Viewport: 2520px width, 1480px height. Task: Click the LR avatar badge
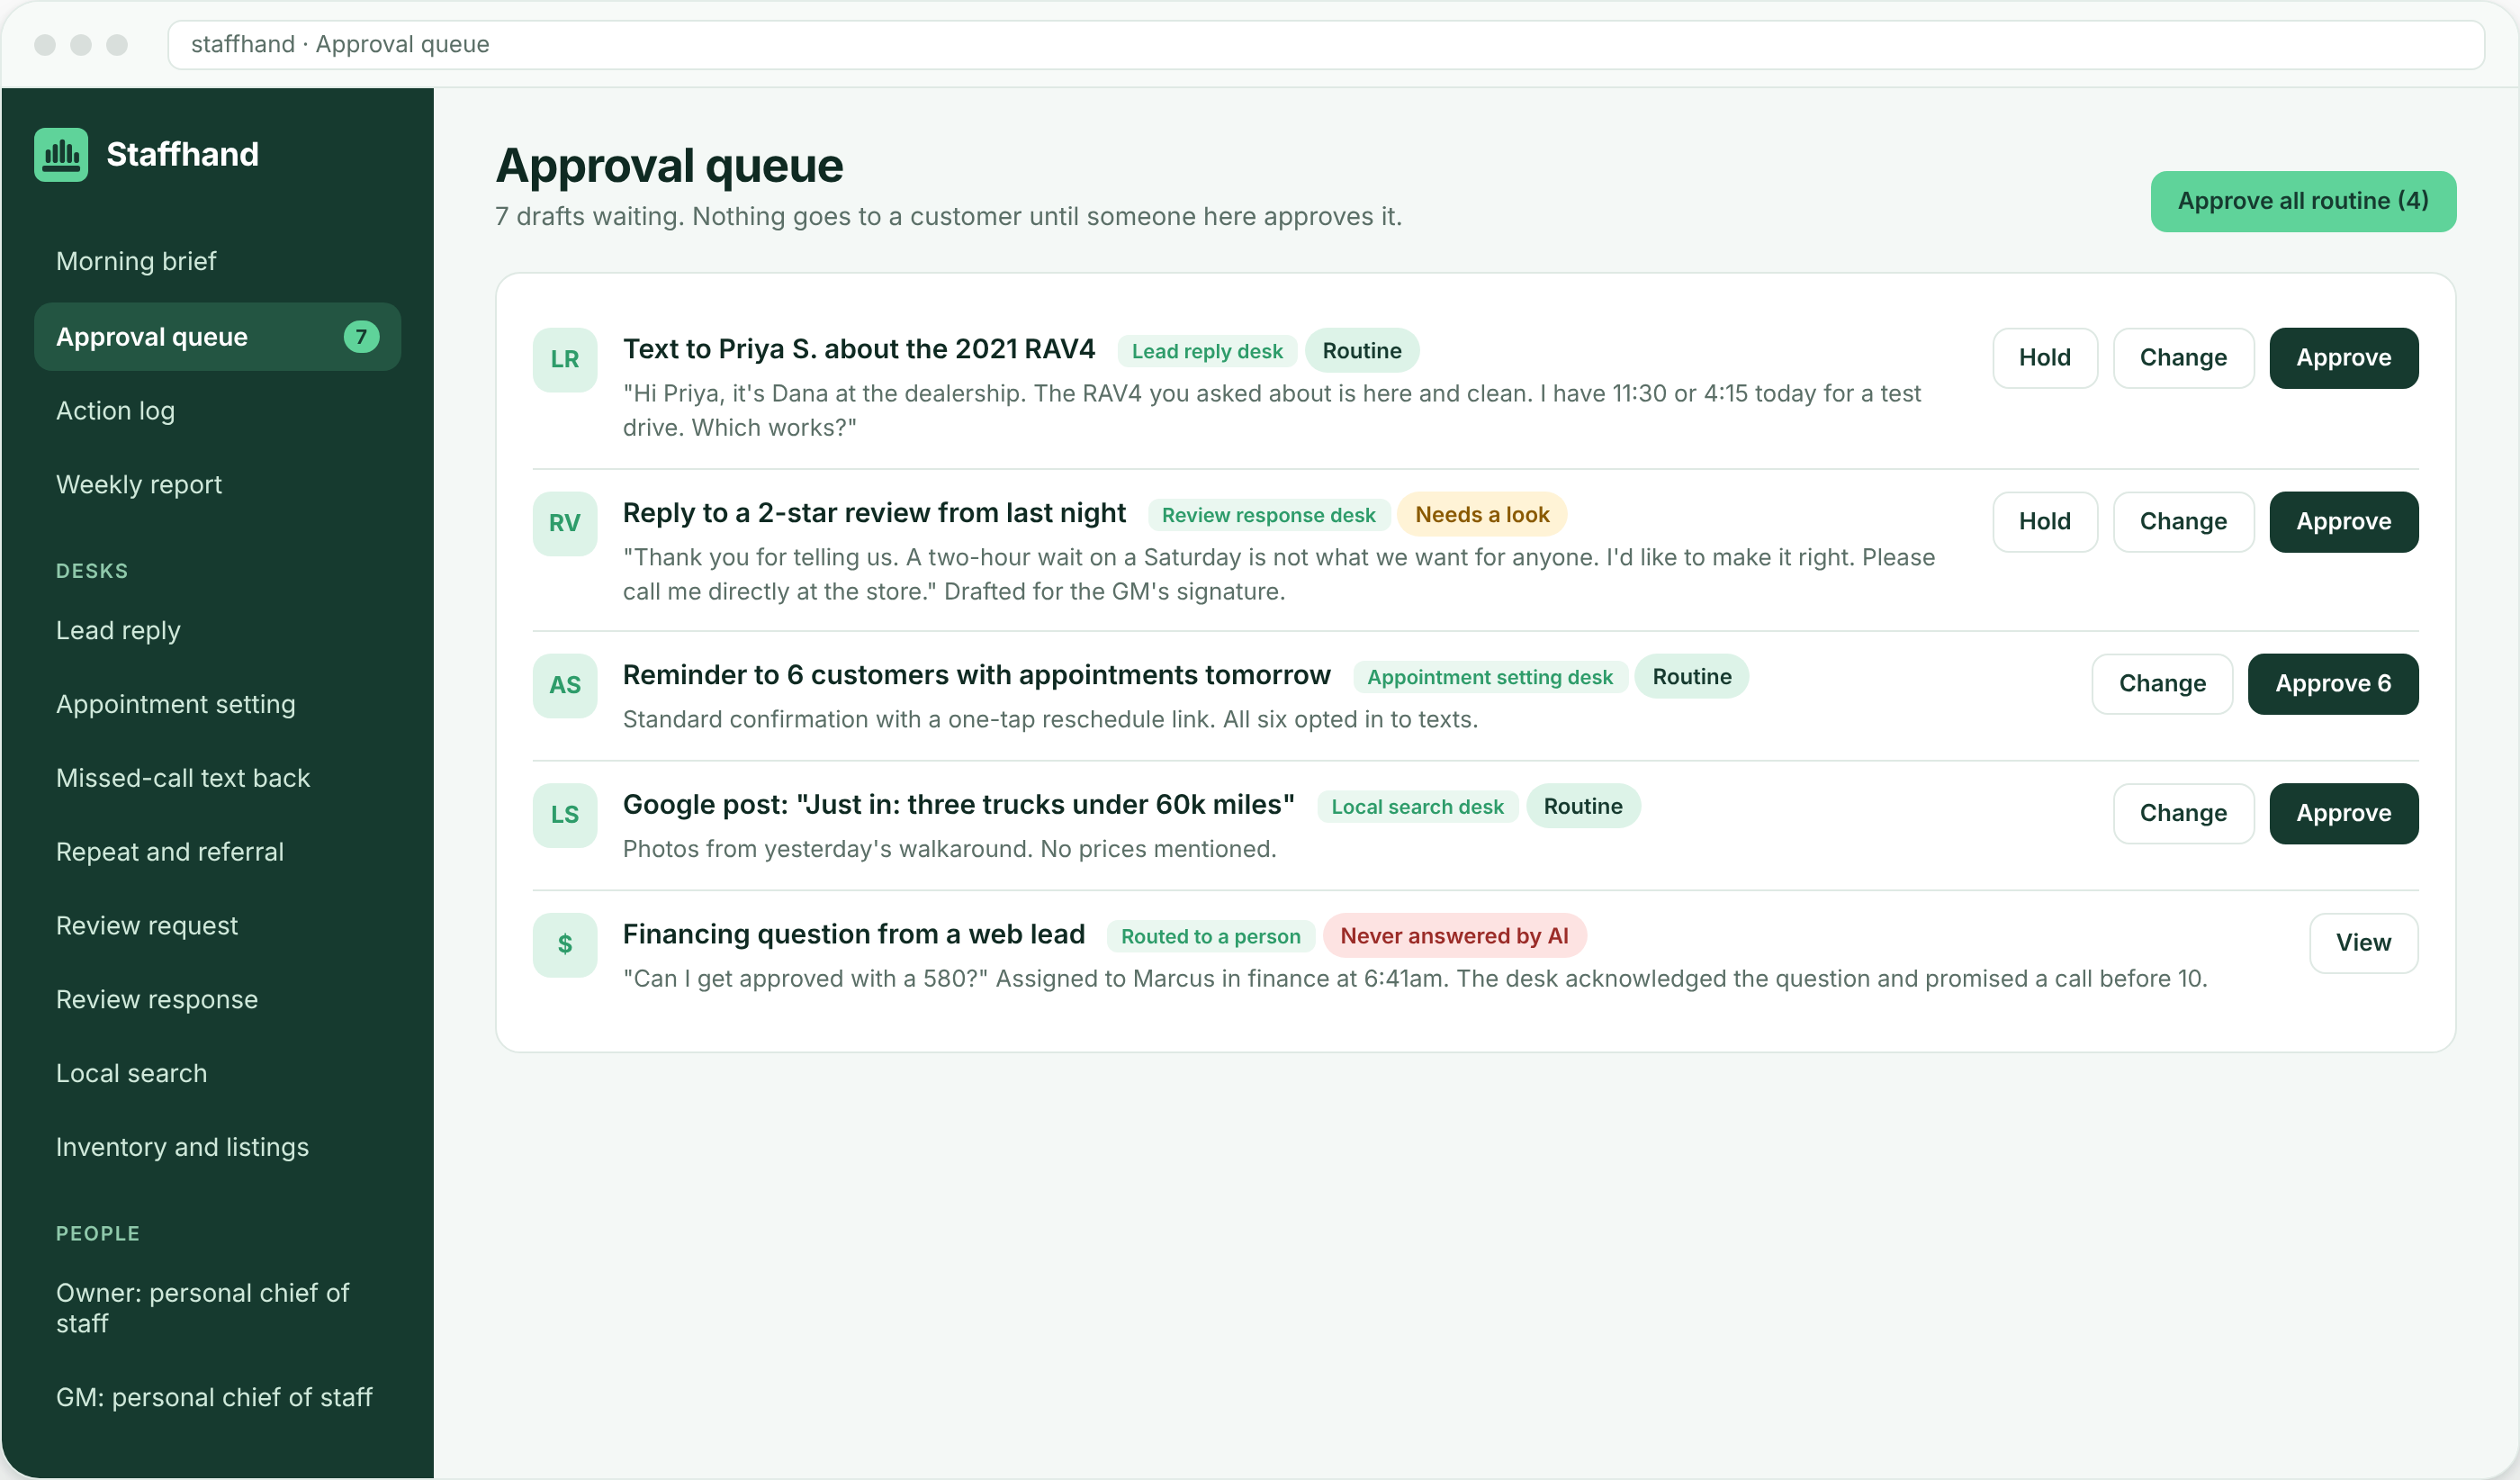pyautogui.click(x=565, y=359)
